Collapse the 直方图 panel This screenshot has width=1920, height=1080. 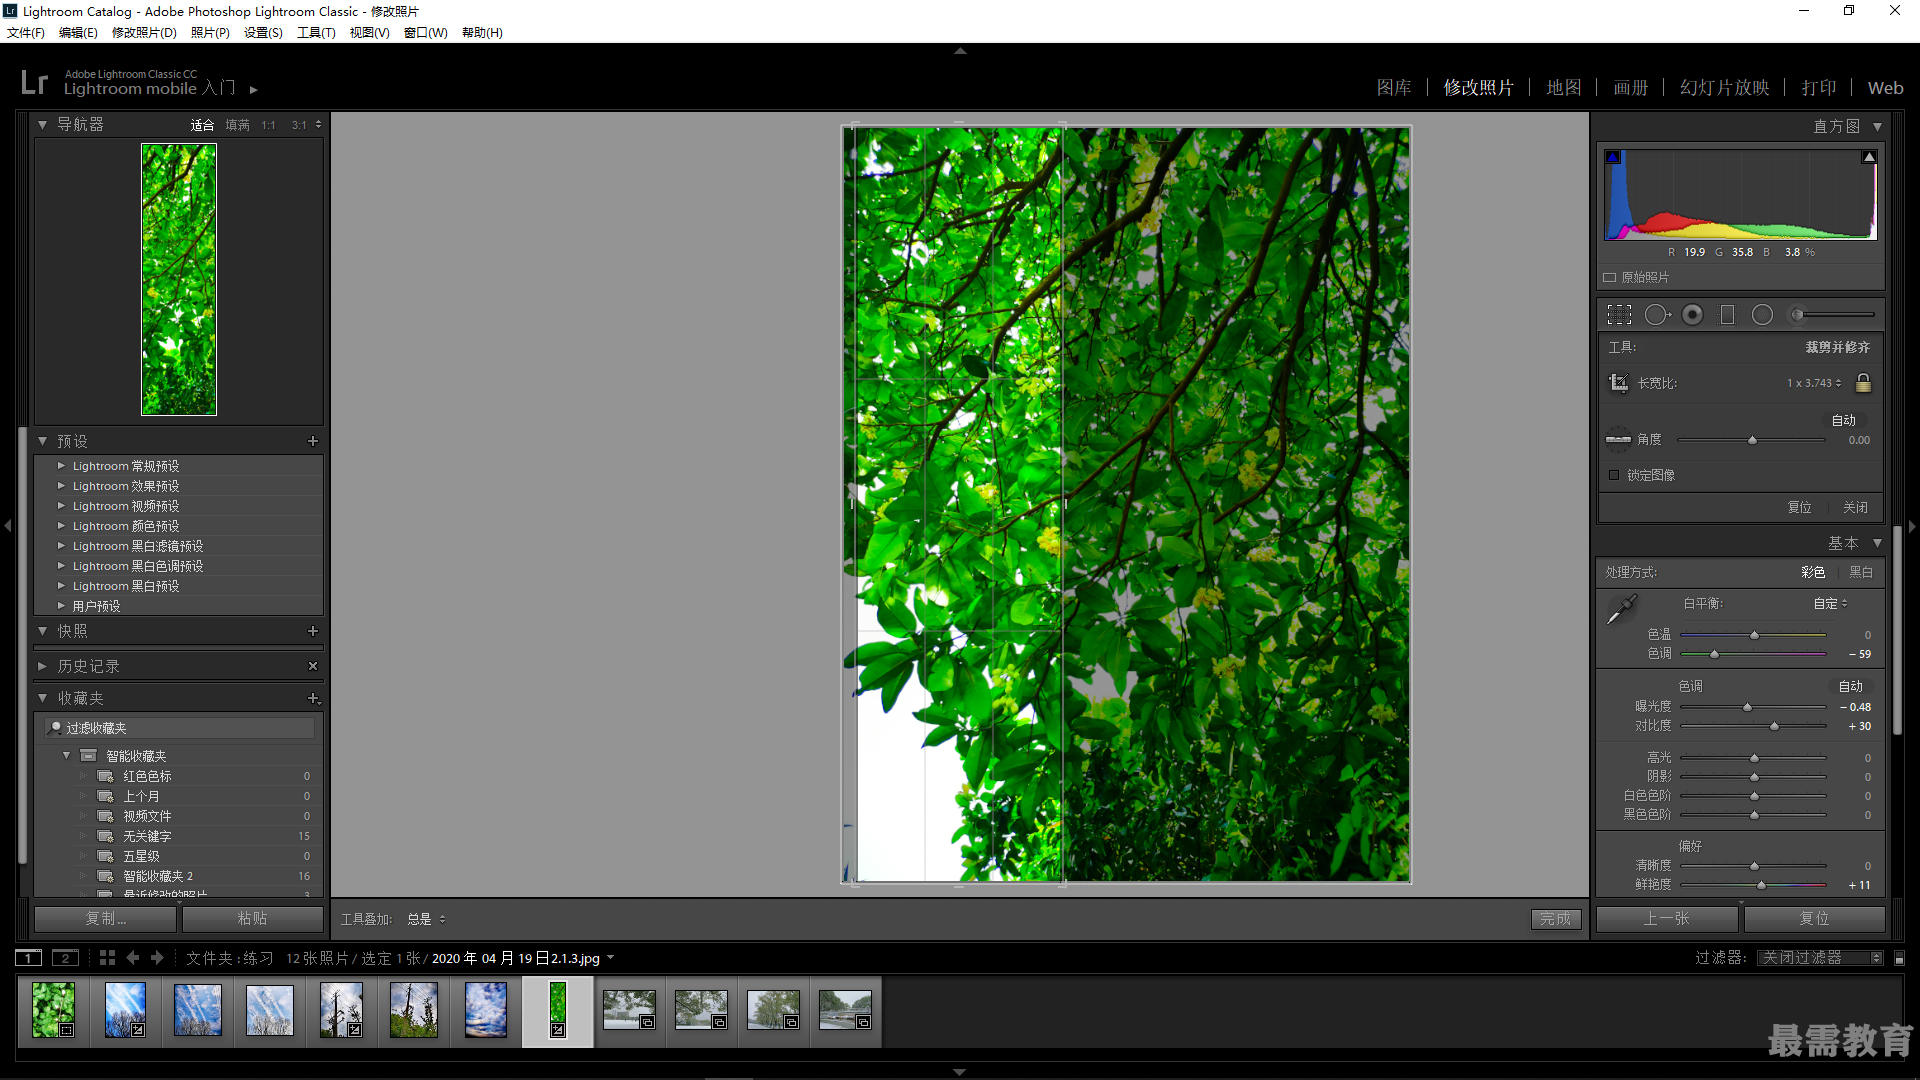point(1878,127)
